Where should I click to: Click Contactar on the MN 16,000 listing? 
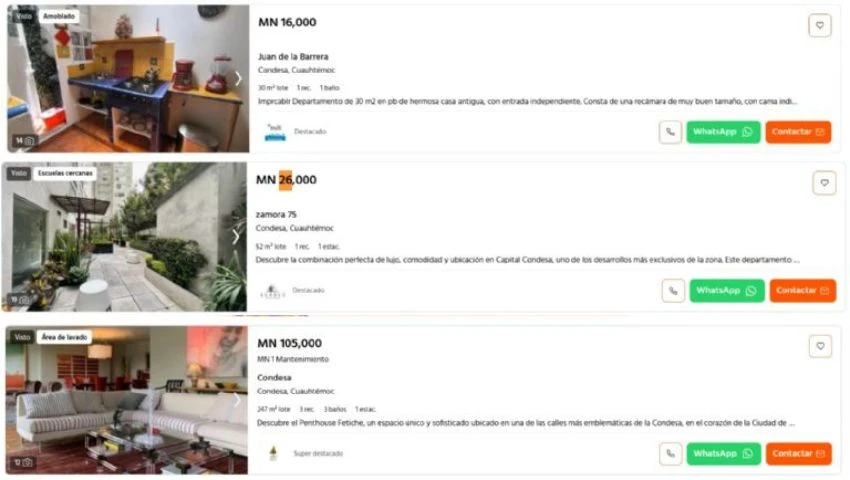pos(798,132)
